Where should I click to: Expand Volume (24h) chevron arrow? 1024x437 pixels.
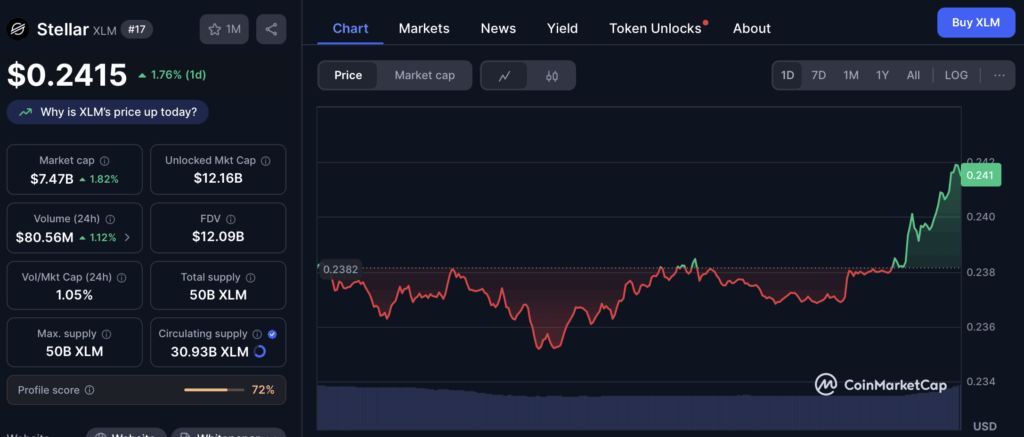pyautogui.click(x=127, y=238)
